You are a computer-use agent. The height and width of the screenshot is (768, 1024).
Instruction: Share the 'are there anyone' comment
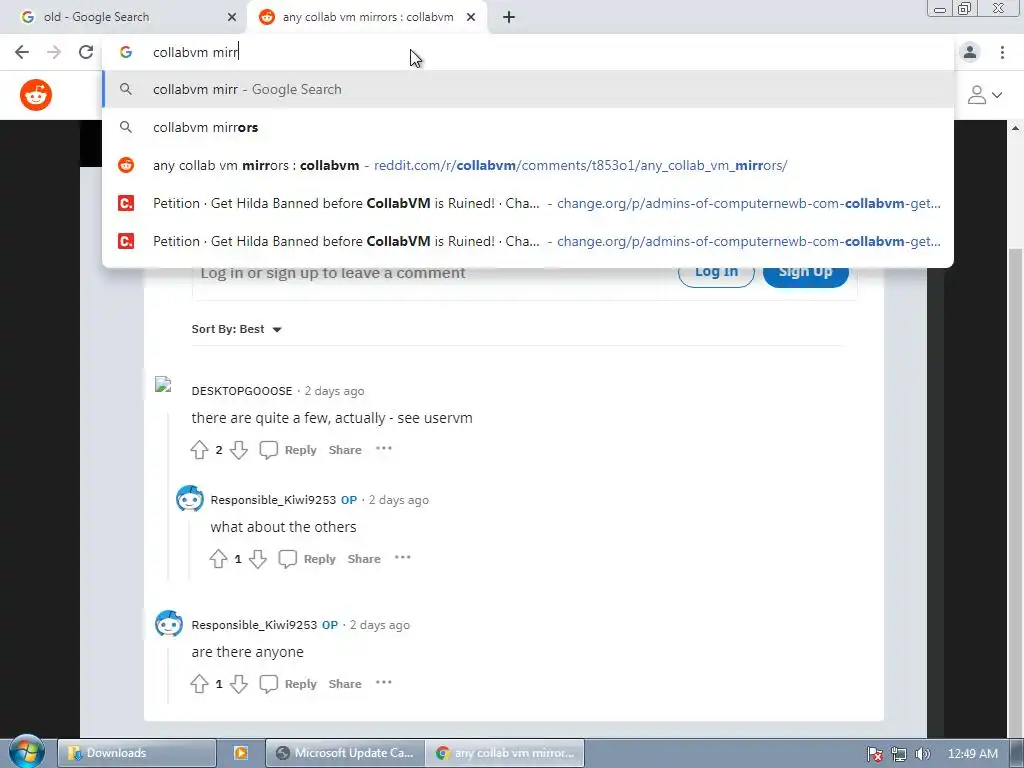coord(345,684)
